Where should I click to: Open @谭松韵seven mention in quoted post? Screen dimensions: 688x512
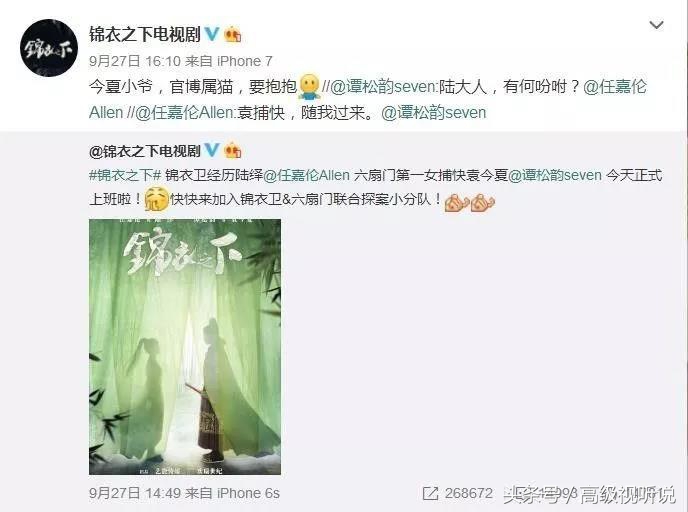(555, 175)
